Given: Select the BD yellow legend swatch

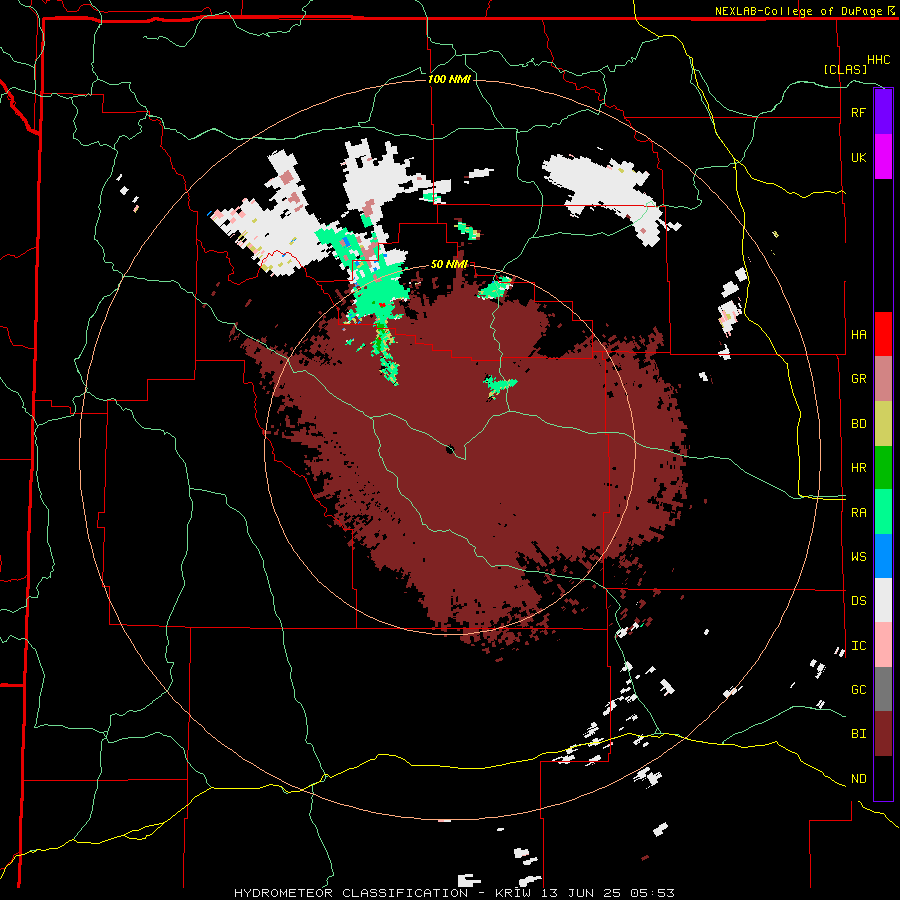Looking at the screenshot, I should [x=883, y=423].
